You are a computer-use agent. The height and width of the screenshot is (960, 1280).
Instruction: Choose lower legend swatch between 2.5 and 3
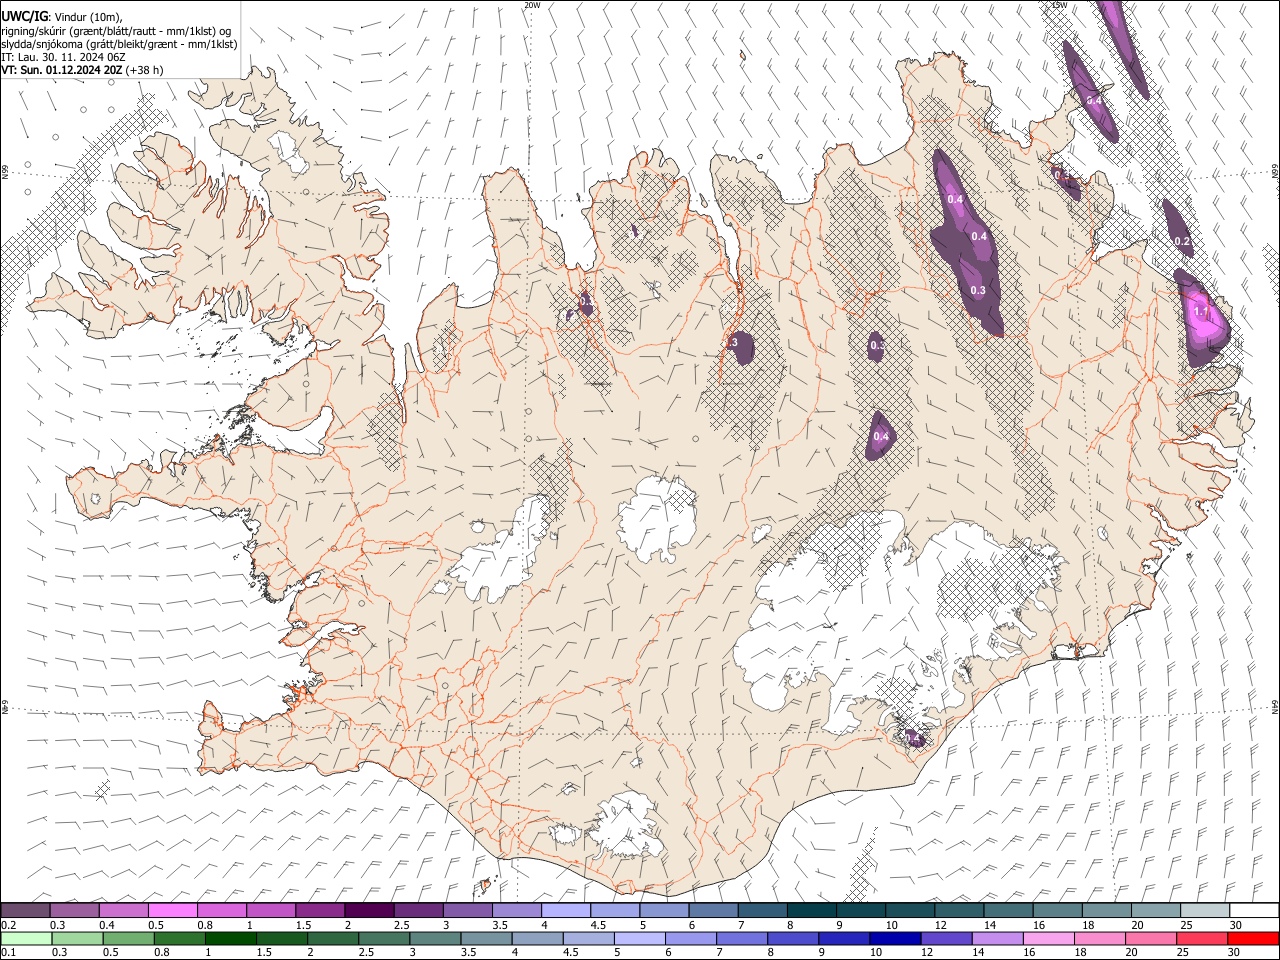pyautogui.click(x=384, y=938)
